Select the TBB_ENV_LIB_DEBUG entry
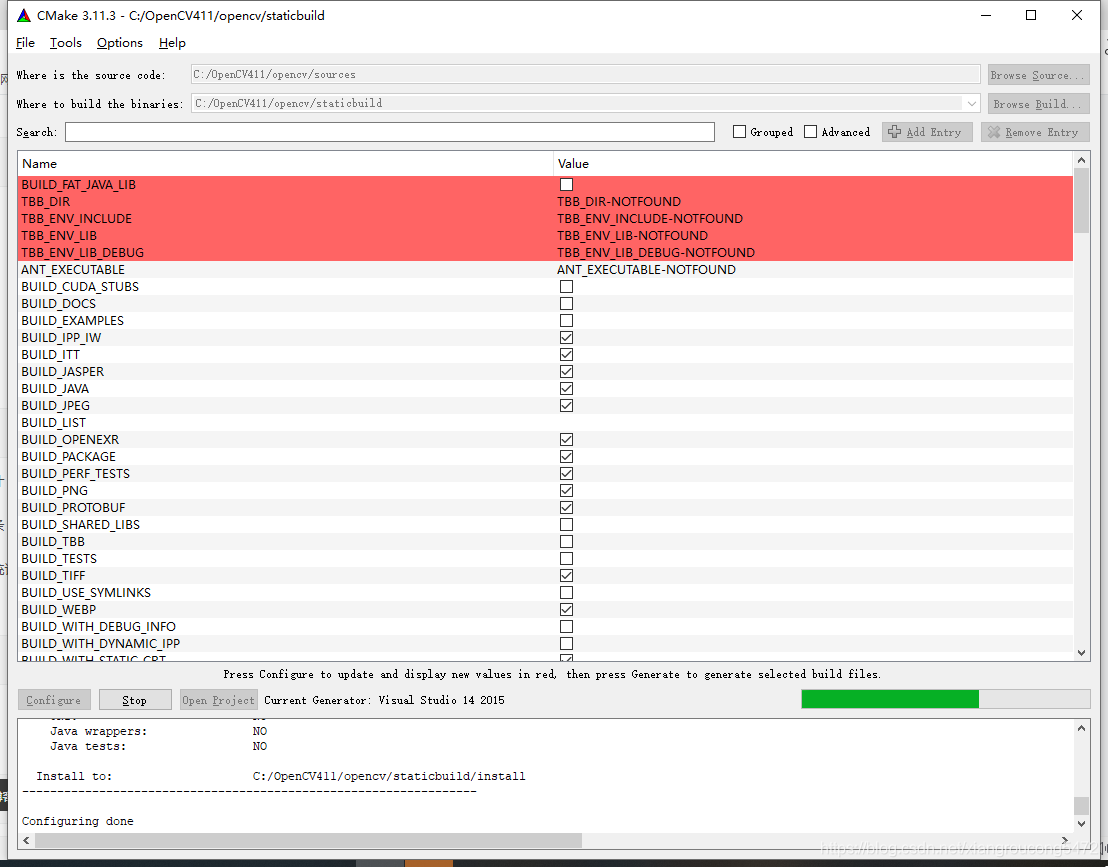This screenshot has width=1108, height=867. (x=83, y=252)
